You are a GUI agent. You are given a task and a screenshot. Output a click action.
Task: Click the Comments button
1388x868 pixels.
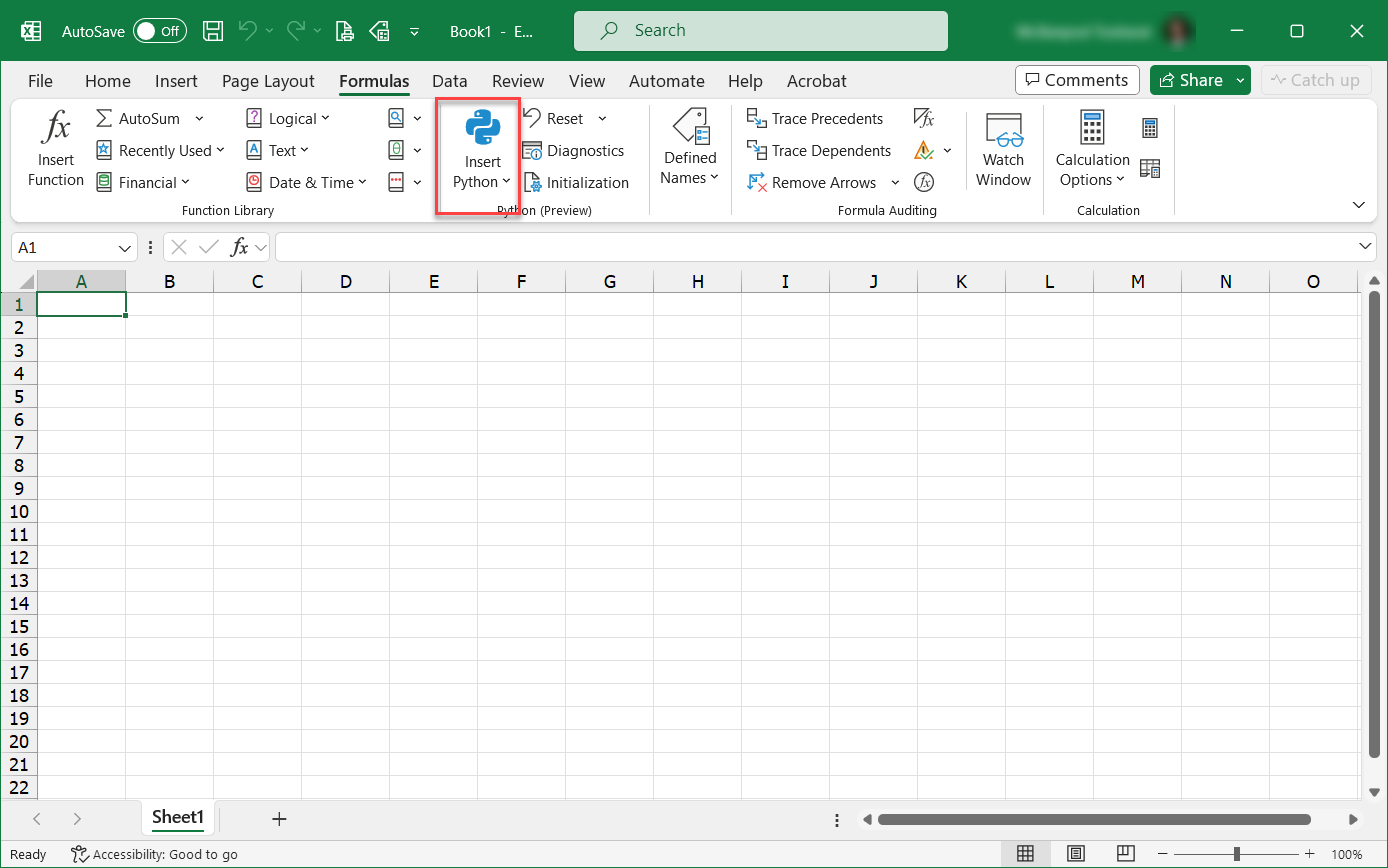[x=1076, y=80]
